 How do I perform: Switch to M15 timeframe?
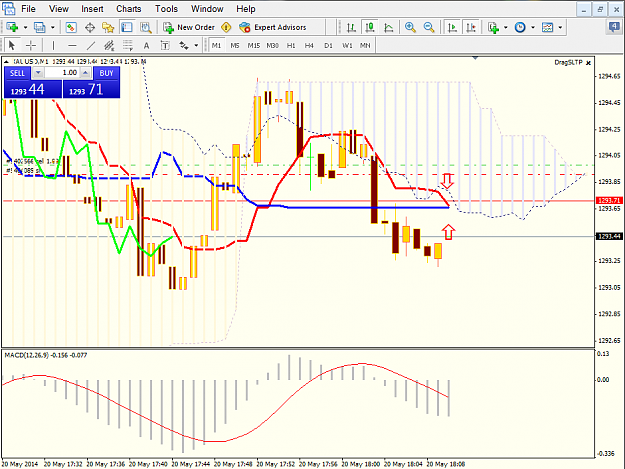(x=254, y=45)
